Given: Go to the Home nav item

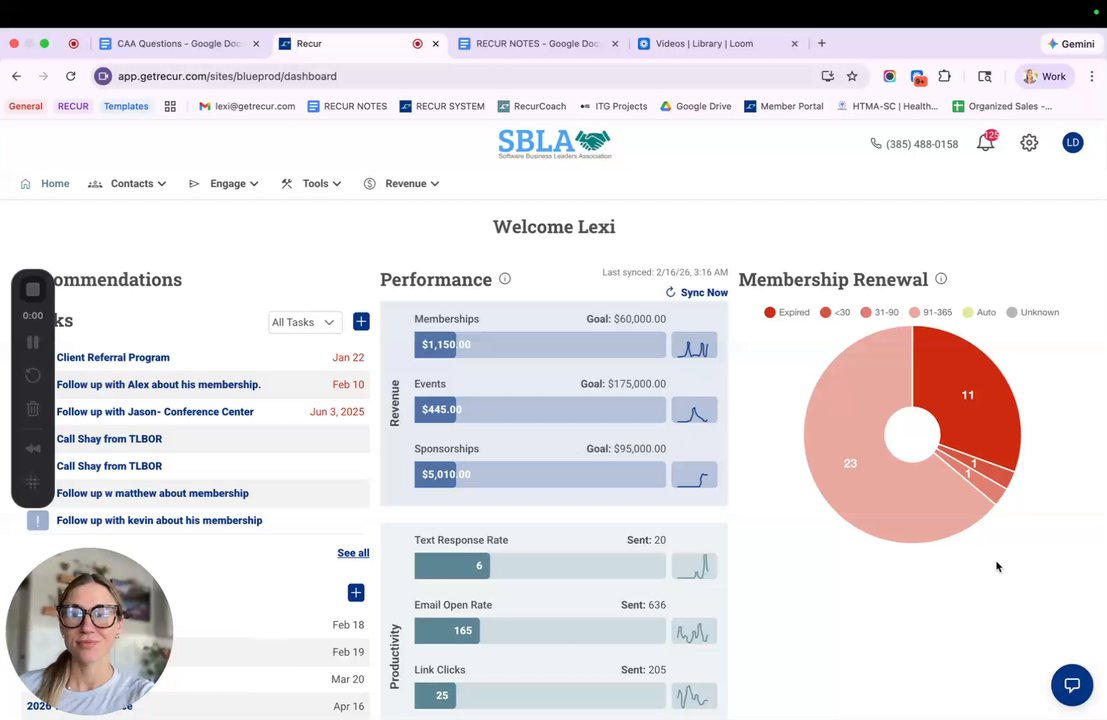Looking at the screenshot, I should pyautogui.click(x=45, y=184).
